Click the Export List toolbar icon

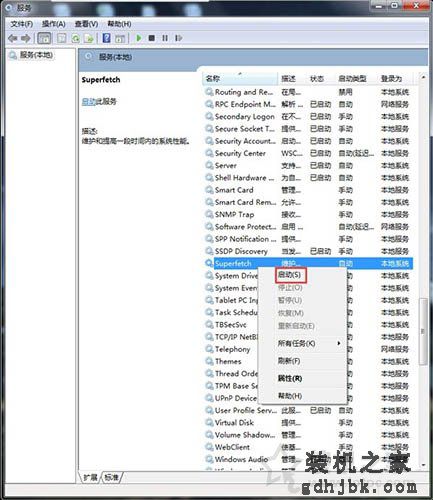89,38
